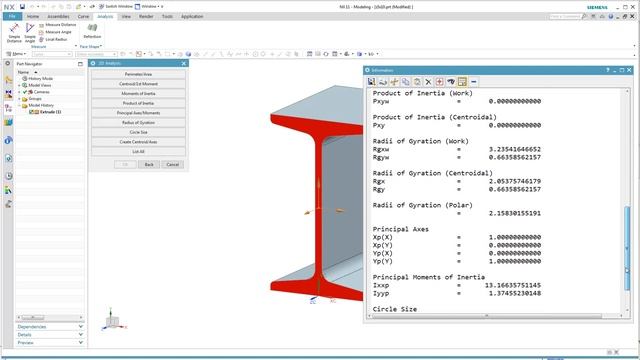The height and width of the screenshot is (360, 640).
Task: Open the Menu dropdown
Action: (x=16, y=54)
